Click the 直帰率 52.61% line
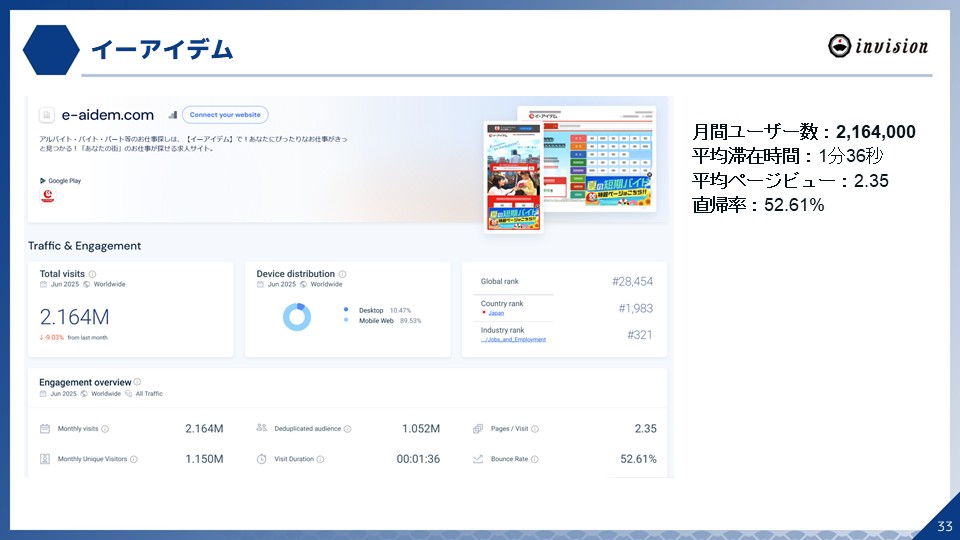Screen dimensions: 960x540 pos(759,204)
